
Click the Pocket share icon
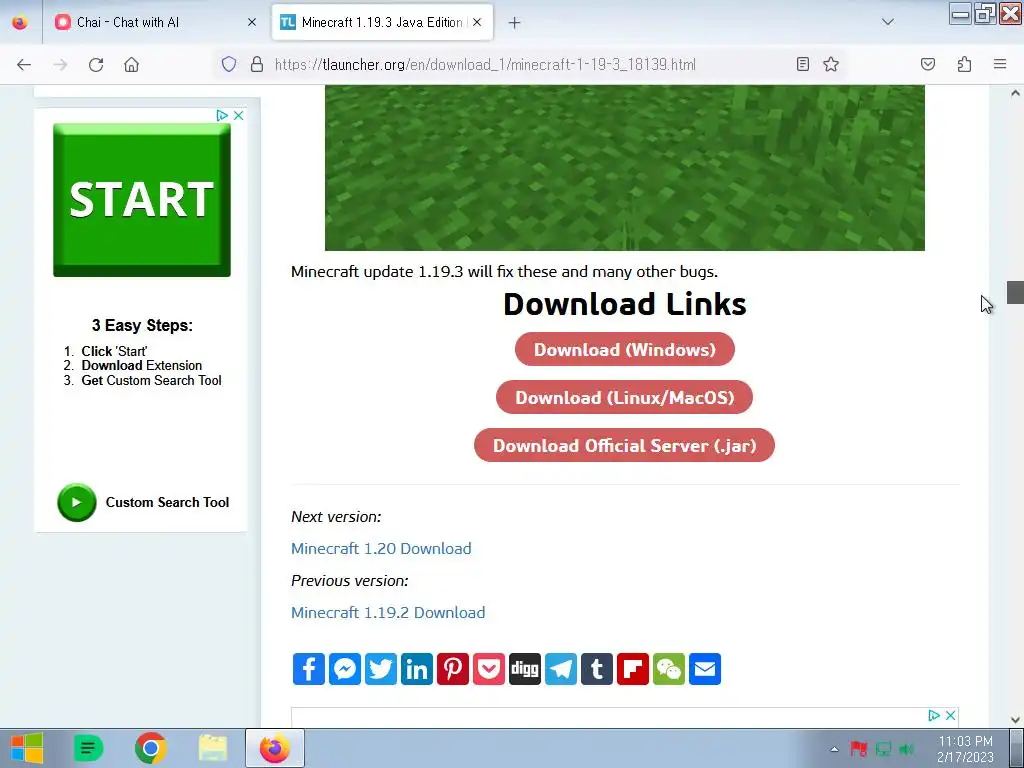(489, 669)
